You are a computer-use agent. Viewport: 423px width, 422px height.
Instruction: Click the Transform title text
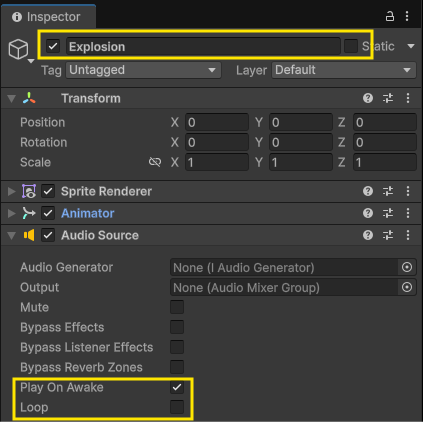pos(91,98)
